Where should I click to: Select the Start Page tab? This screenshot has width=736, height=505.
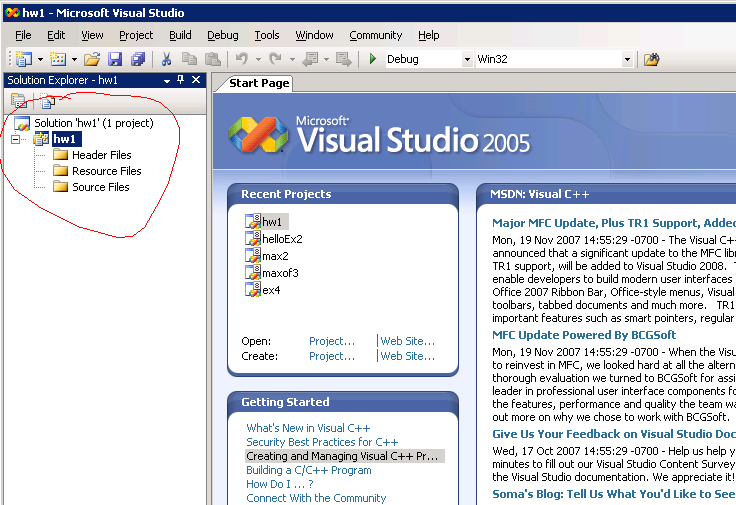click(x=259, y=83)
